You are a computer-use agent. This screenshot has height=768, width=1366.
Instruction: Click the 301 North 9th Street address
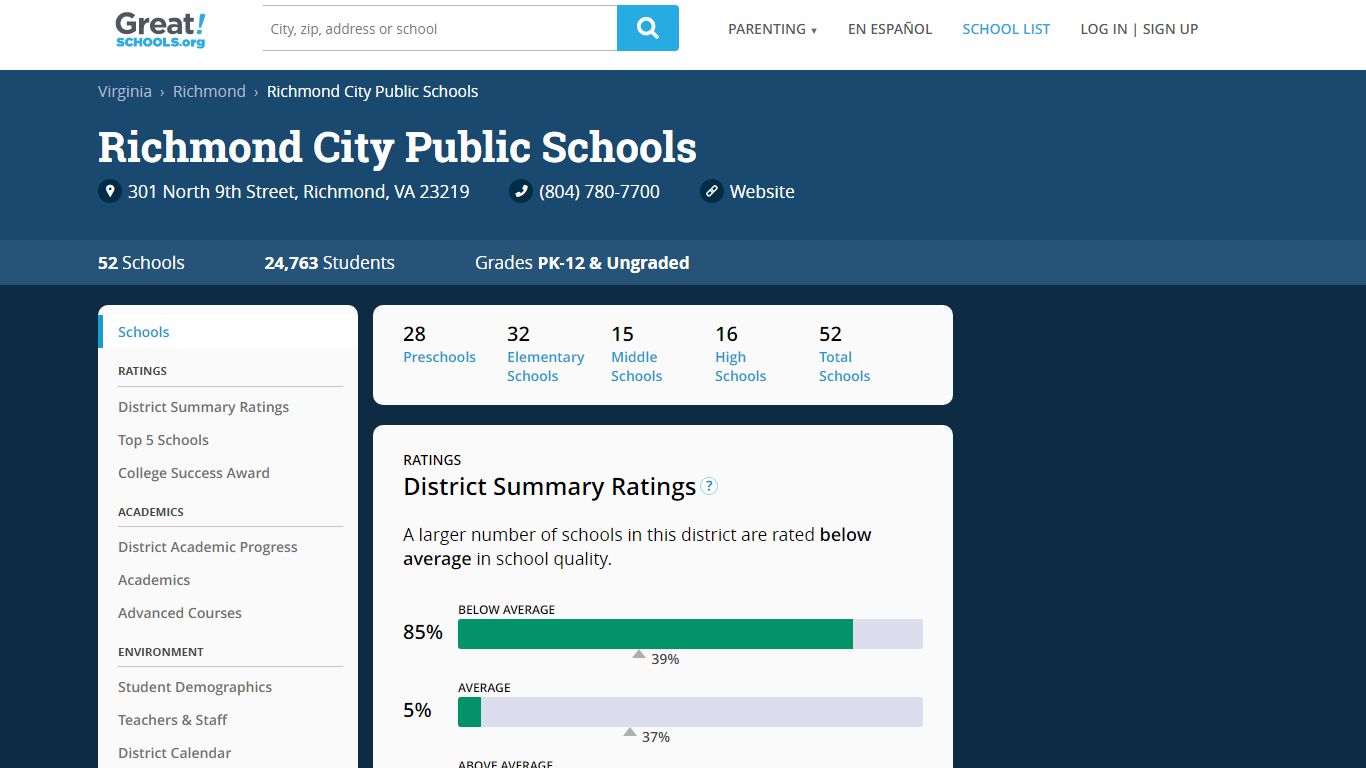coord(298,191)
